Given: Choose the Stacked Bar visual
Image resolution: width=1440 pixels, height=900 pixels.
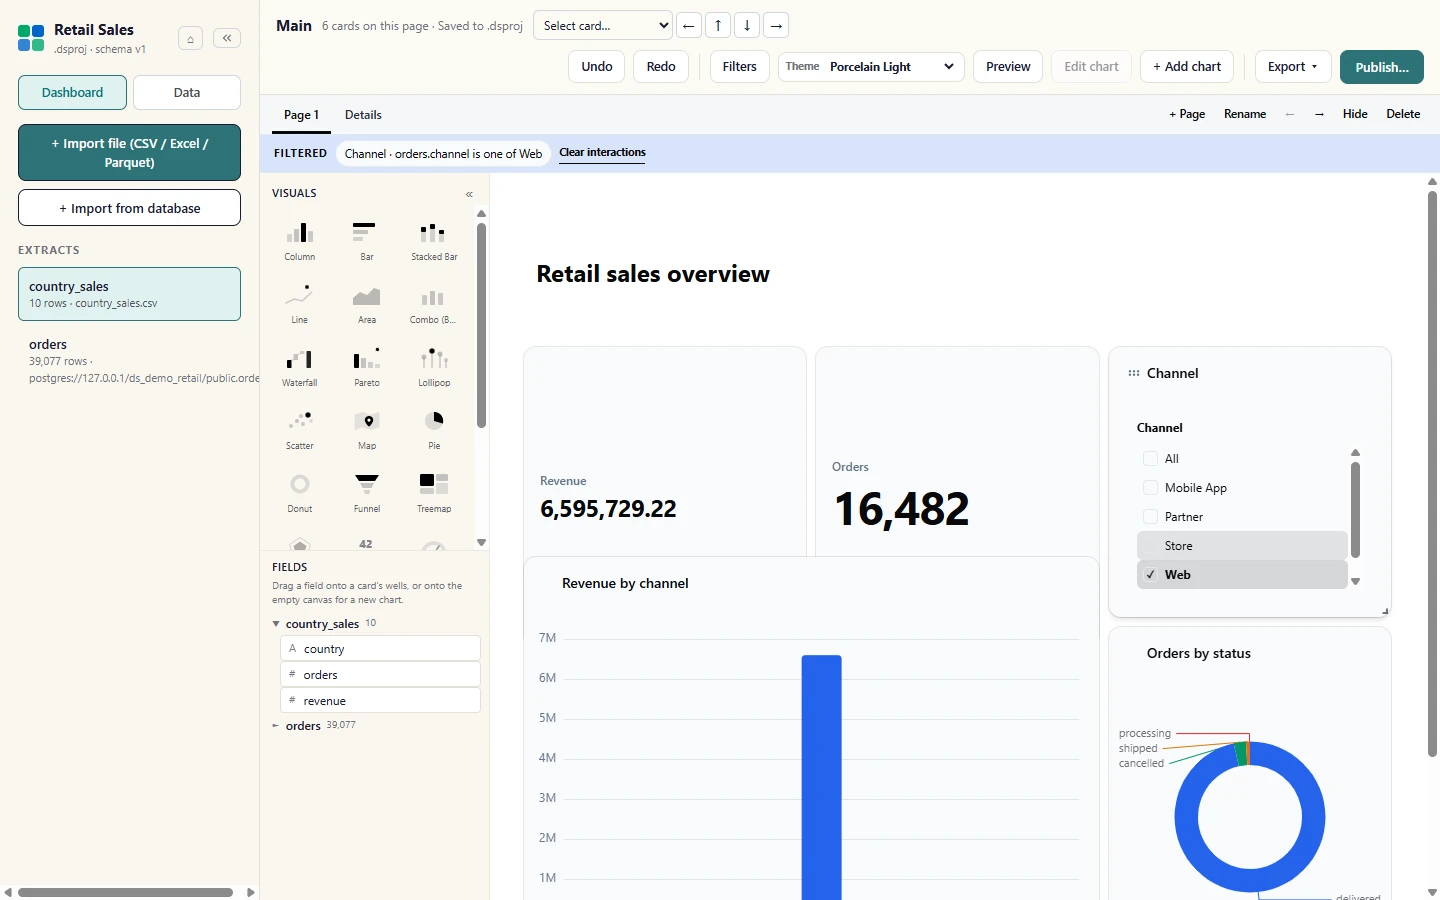Looking at the screenshot, I should [434, 241].
